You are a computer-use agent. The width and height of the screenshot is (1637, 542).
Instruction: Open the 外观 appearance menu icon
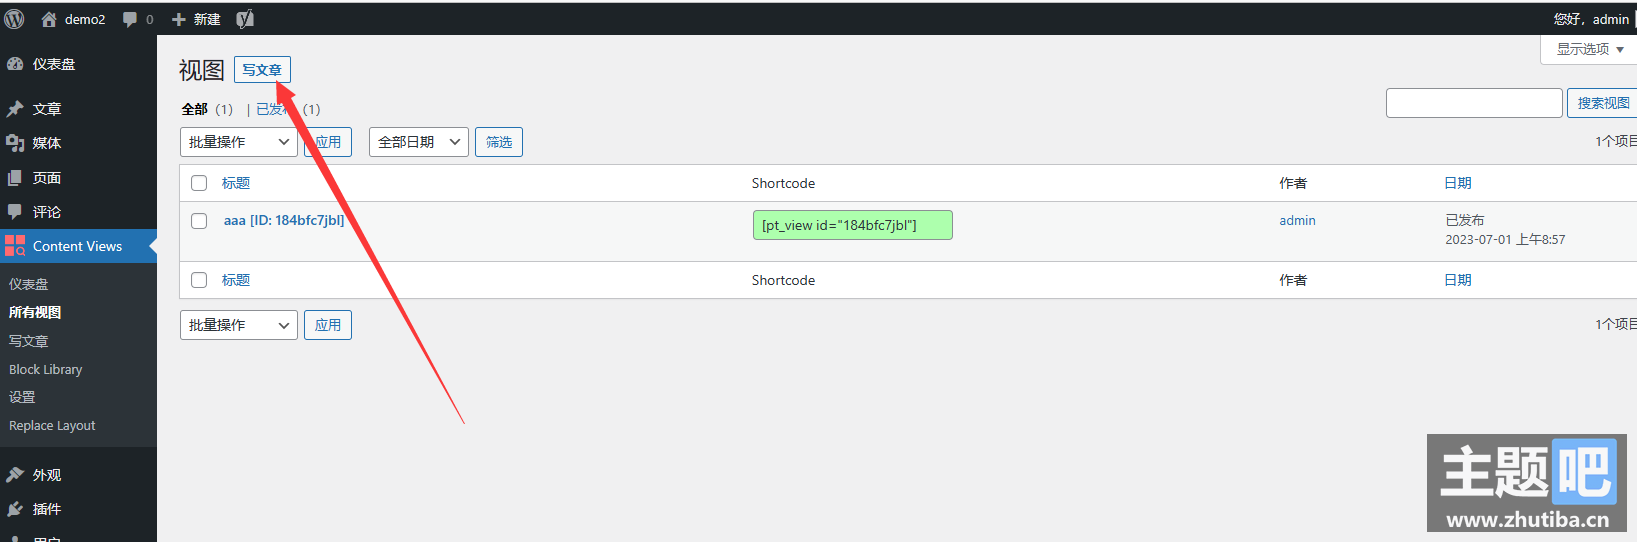tap(15, 475)
